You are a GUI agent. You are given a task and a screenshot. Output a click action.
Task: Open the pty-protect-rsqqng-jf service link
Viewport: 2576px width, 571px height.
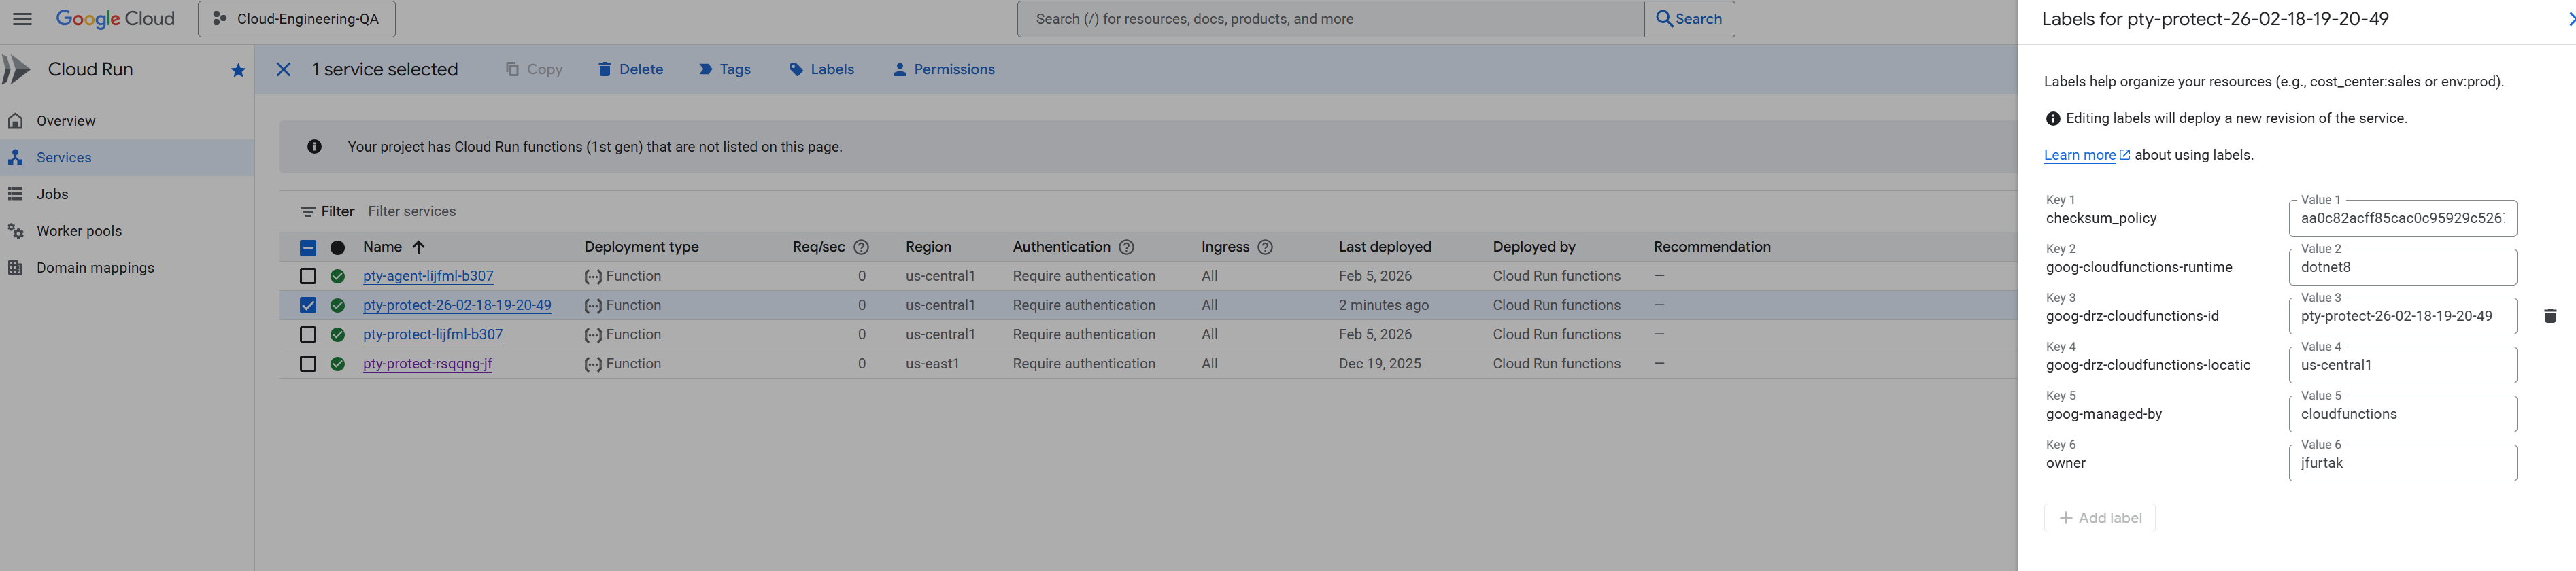coord(428,364)
